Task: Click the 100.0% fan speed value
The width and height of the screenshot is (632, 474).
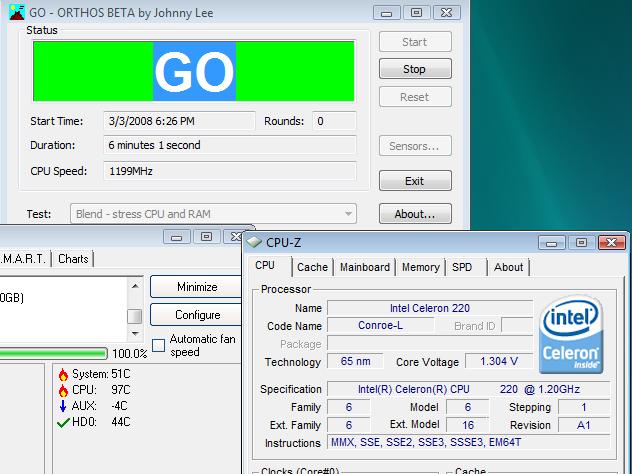Action: point(129,353)
